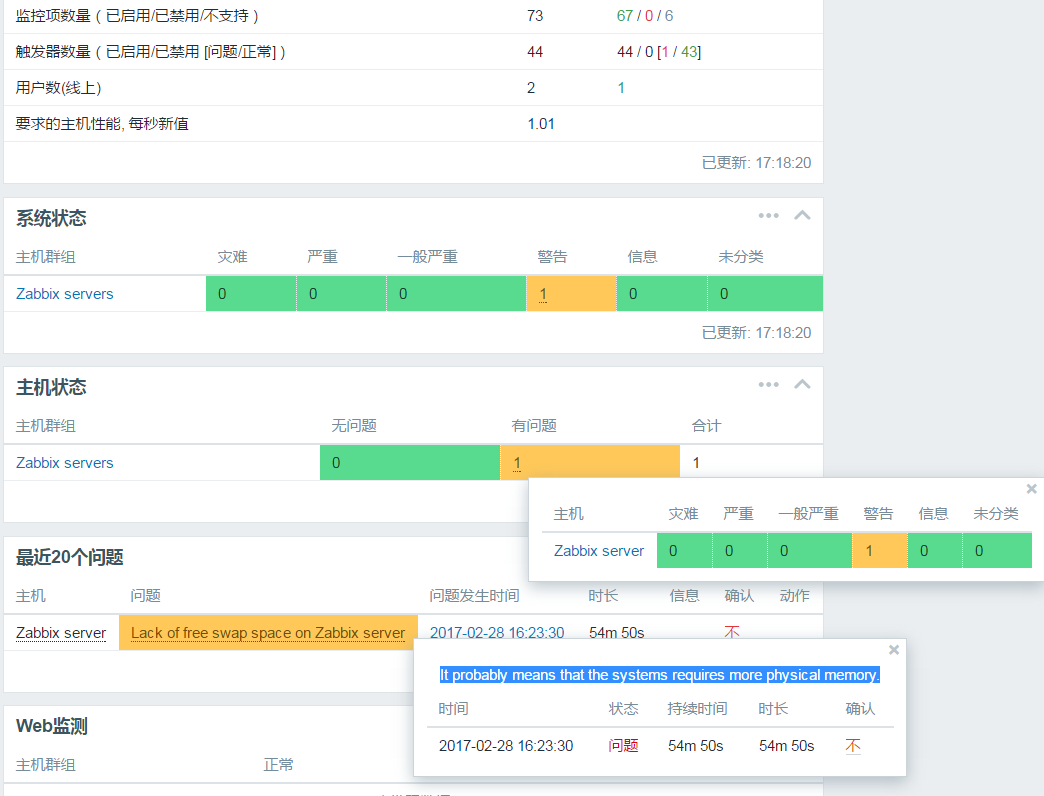Click the online user count for 用户数(线上)

click(x=621, y=88)
